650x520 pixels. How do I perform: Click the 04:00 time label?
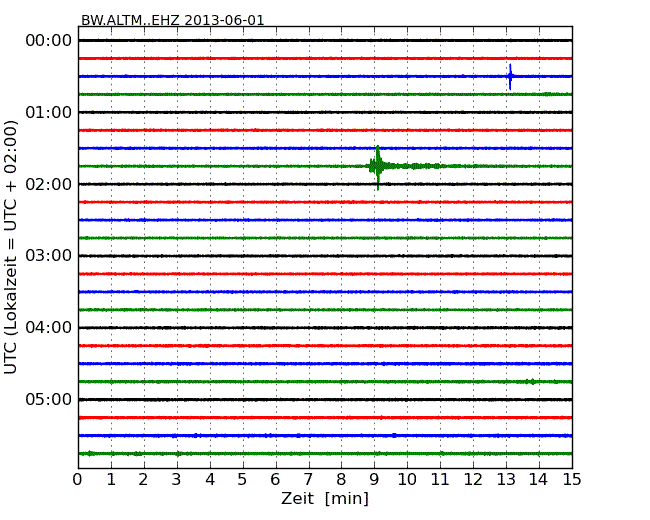49,328
